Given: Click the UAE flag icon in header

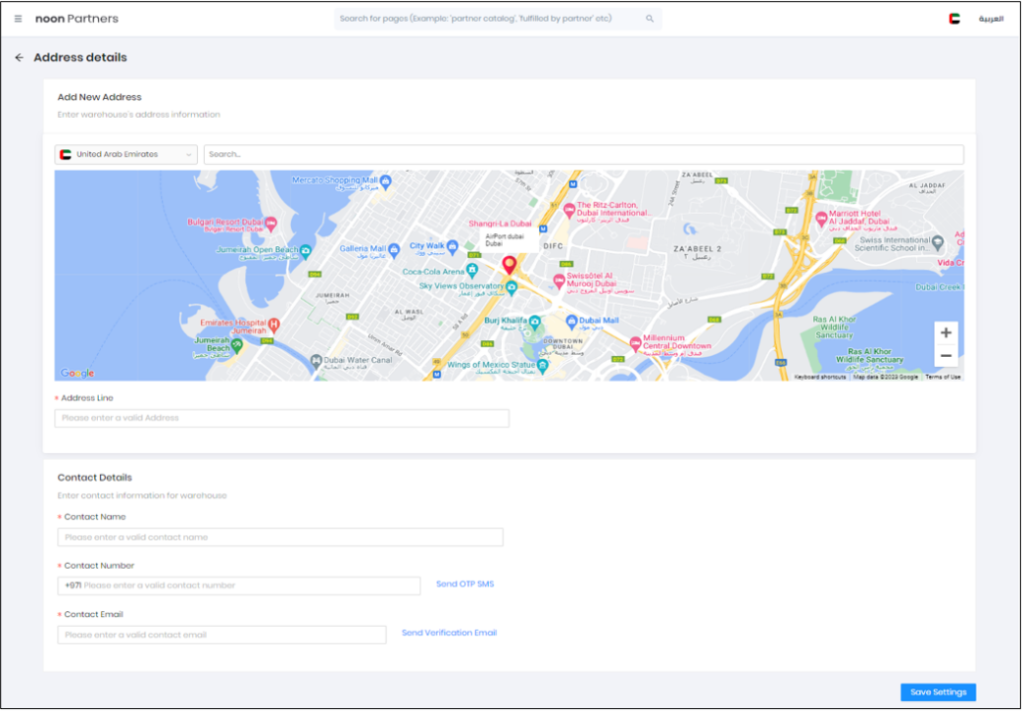Looking at the screenshot, I should click(x=954, y=19).
